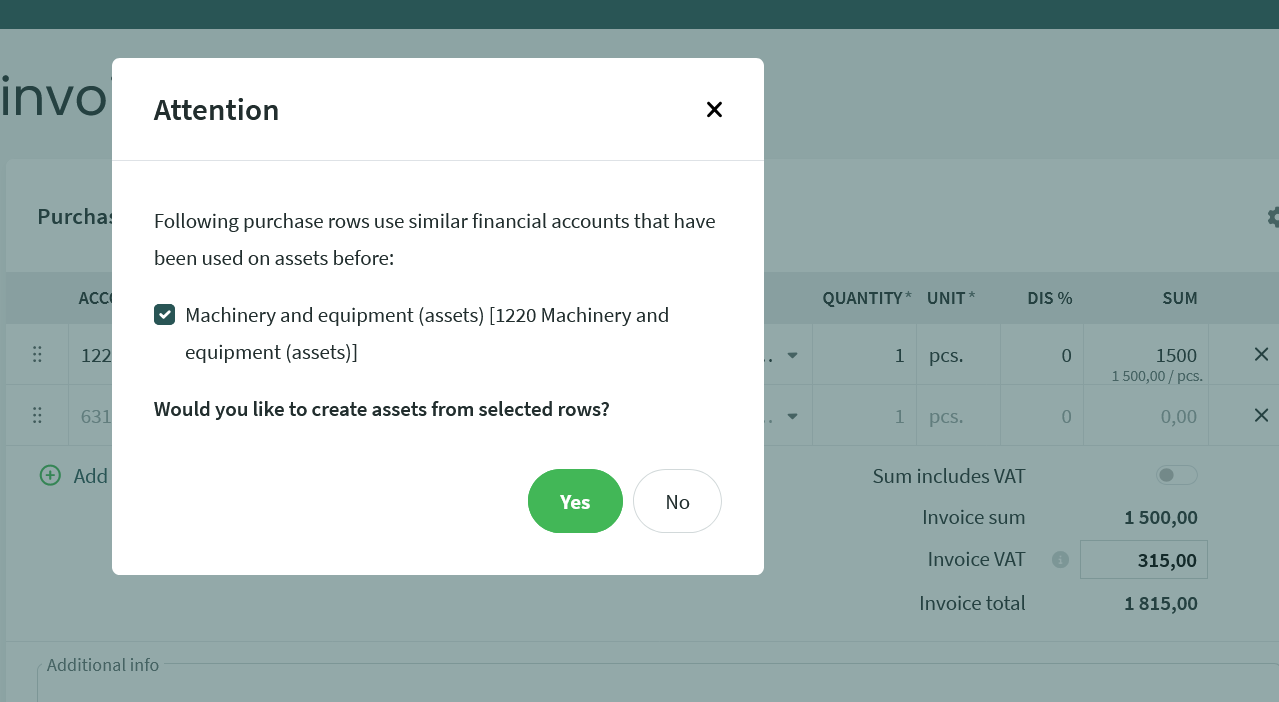The width and height of the screenshot is (1279, 702).
Task: Grab the first row drag handle
Action: (37, 354)
